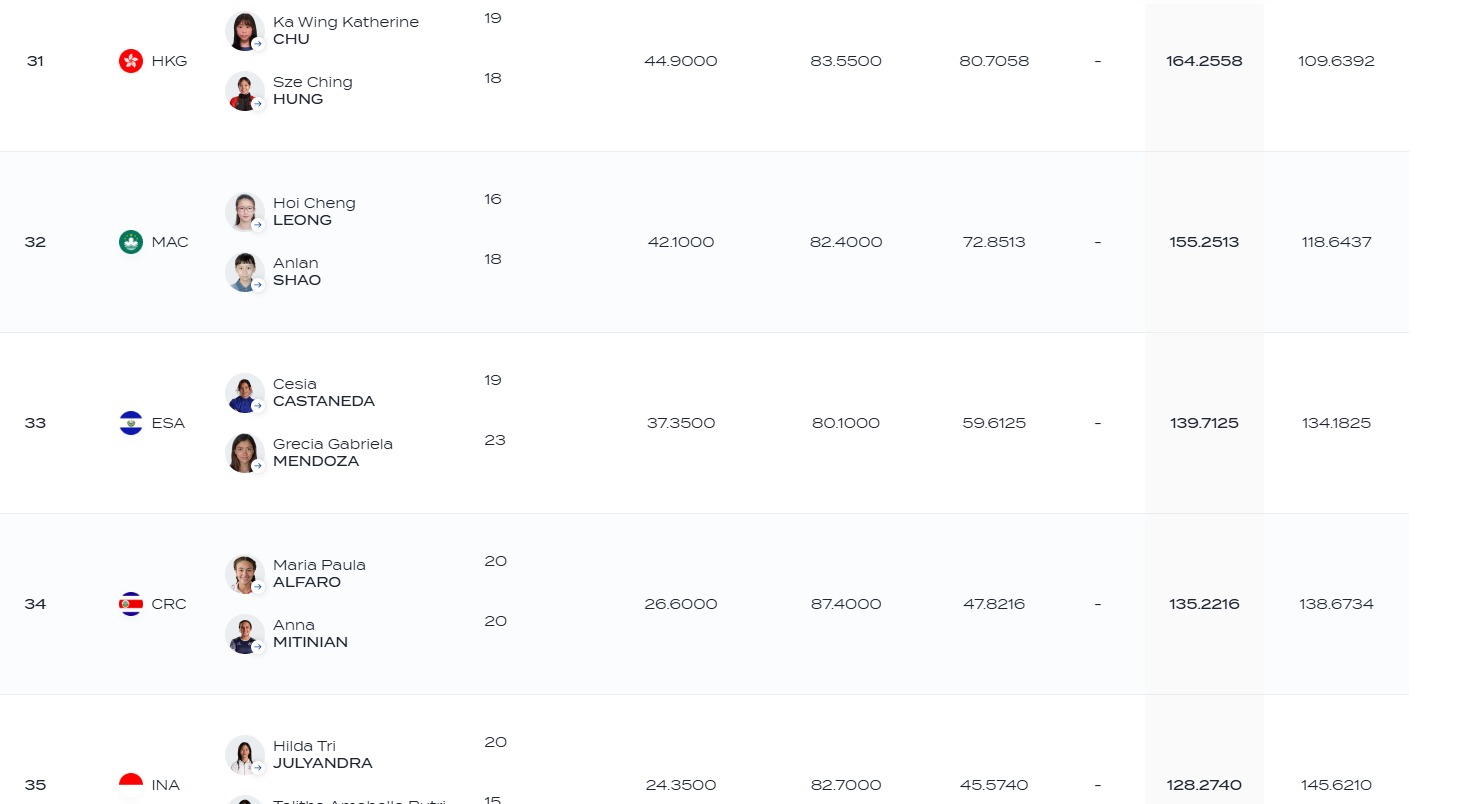Select rank 34 row number
Image resolution: width=1479 pixels, height=804 pixels.
pos(35,604)
